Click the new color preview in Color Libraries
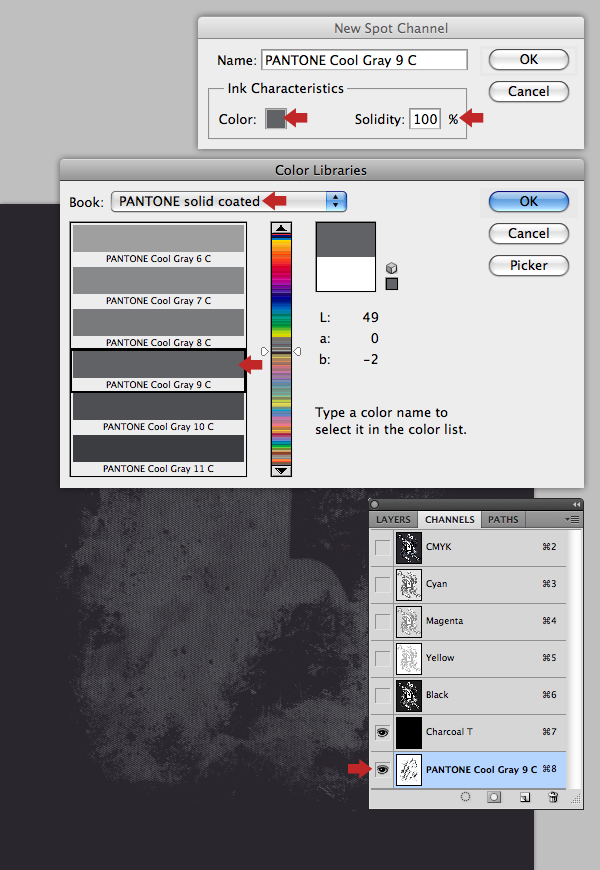Screen dimensions: 600x870 [x=346, y=240]
